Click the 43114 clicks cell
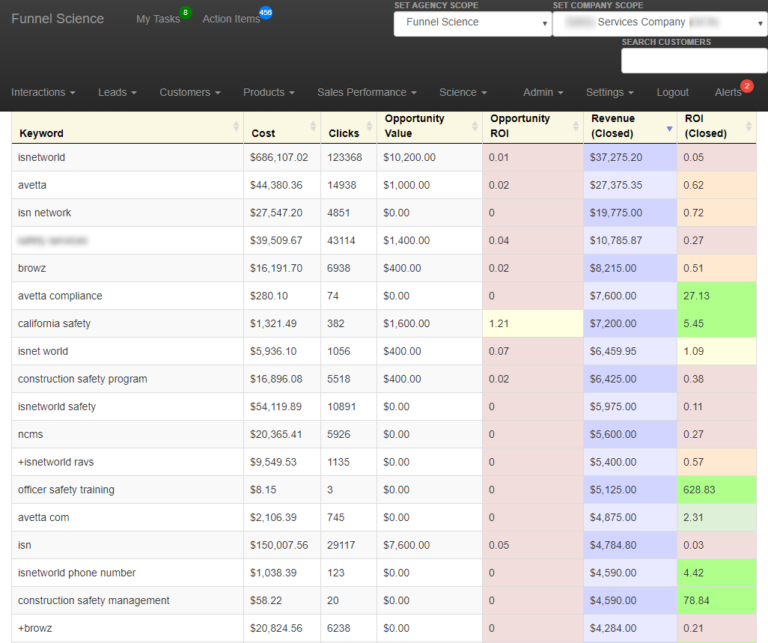 (x=349, y=240)
